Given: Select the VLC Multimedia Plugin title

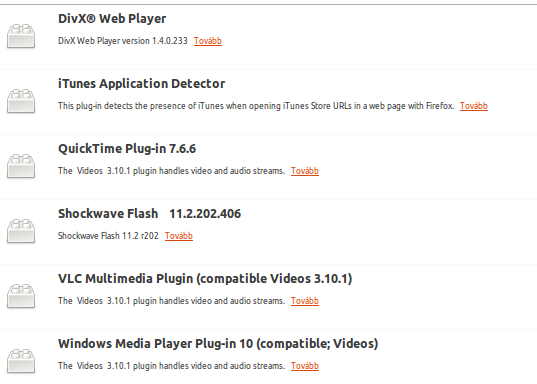Looking at the screenshot, I should [205, 279].
